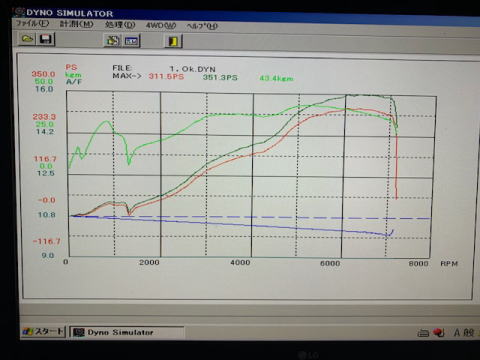Screen dimensions: 480x360
Task: Click the blue monitor display toolbar icon
Action: [131, 41]
